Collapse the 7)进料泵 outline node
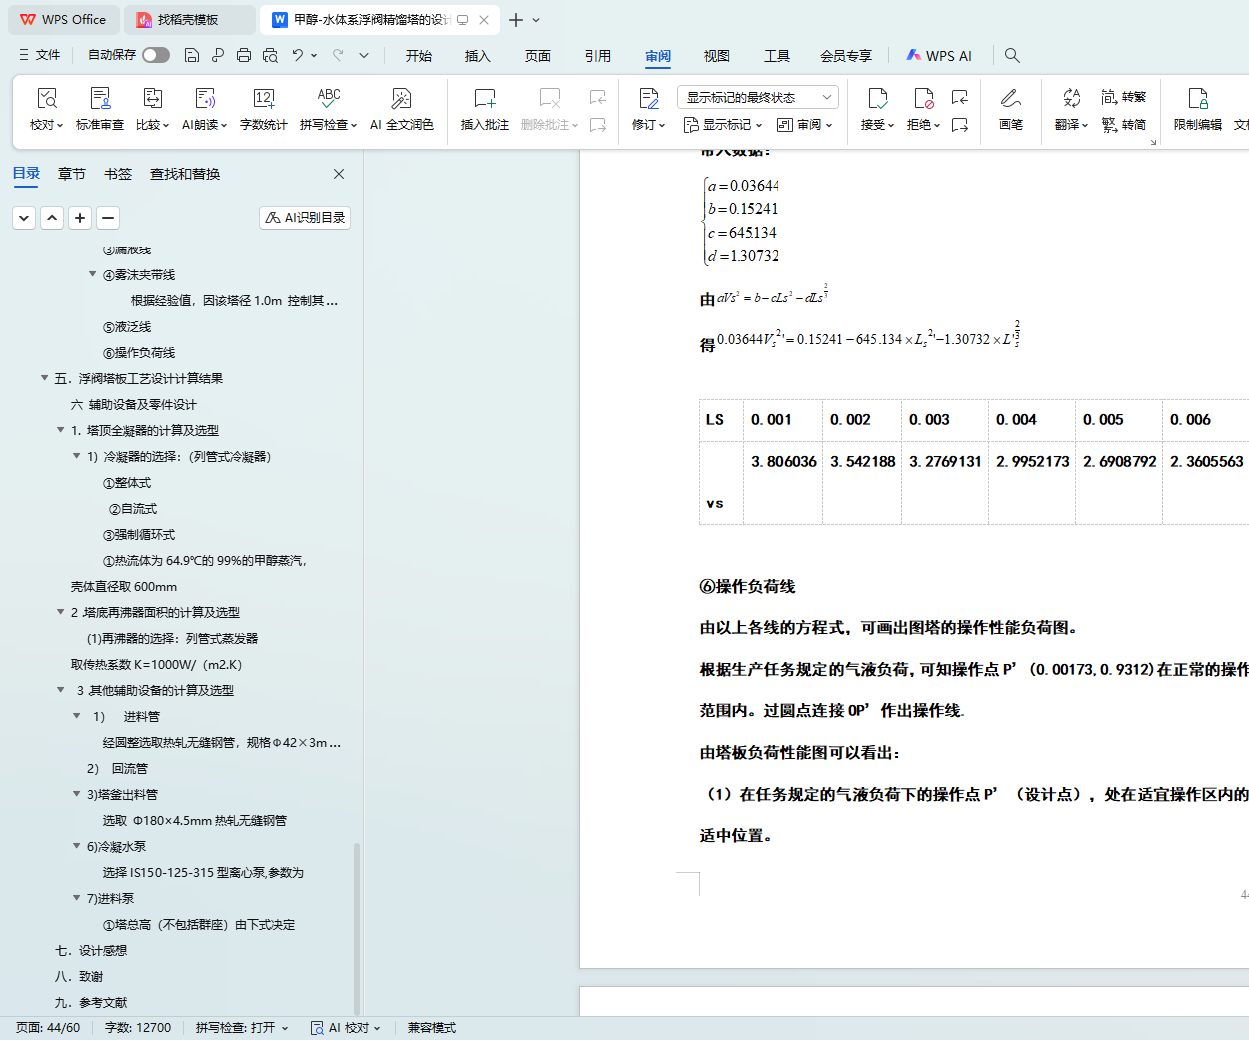 coord(77,898)
